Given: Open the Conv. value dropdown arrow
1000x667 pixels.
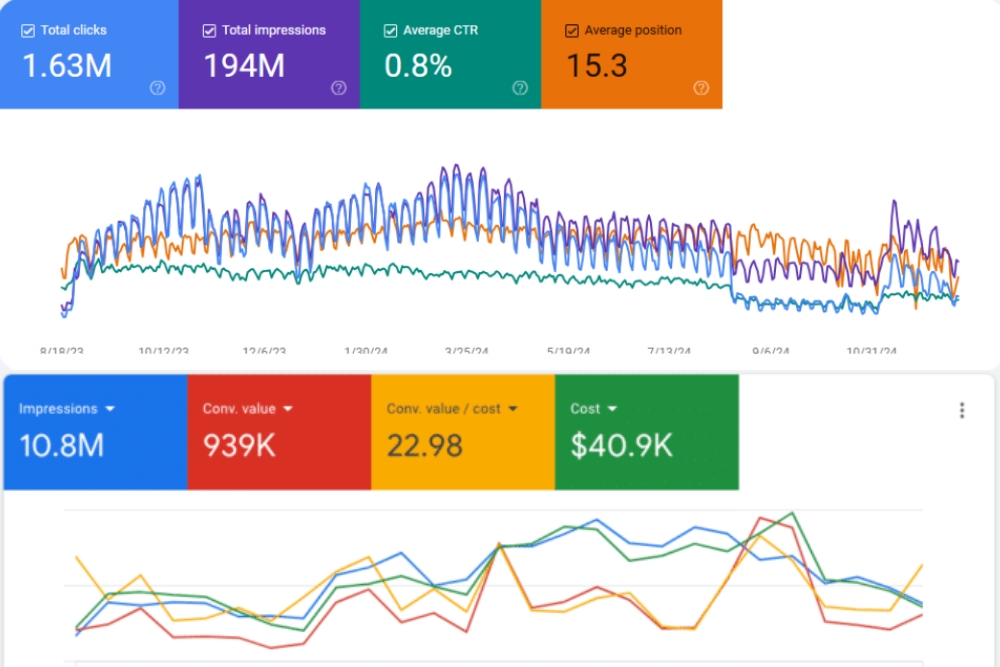Looking at the screenshot, I should tap(287, 409).
